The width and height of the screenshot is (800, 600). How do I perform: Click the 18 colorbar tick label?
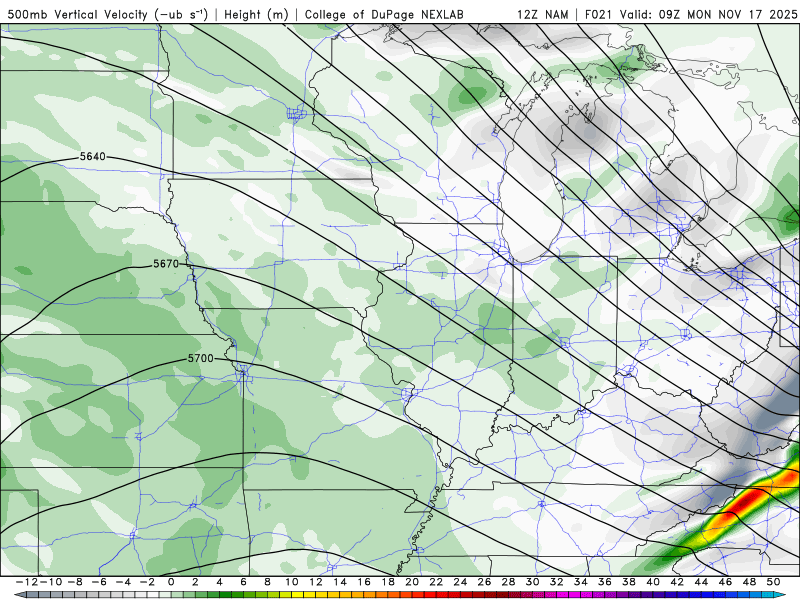point(388,582)
